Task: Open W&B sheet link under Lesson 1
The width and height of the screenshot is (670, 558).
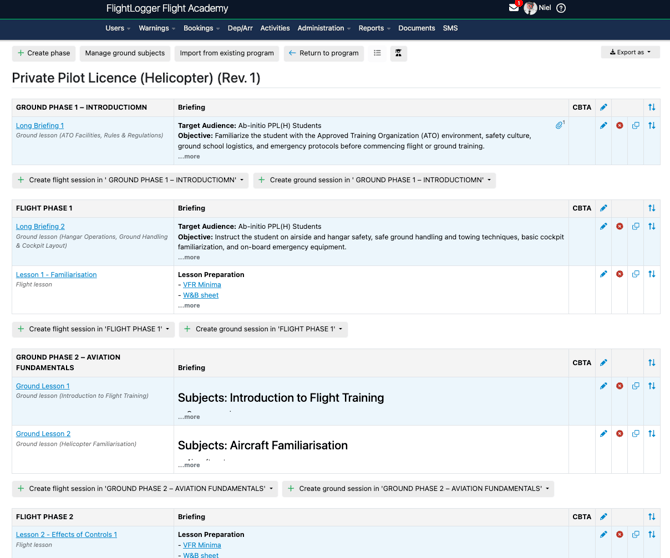Action: 201,295
